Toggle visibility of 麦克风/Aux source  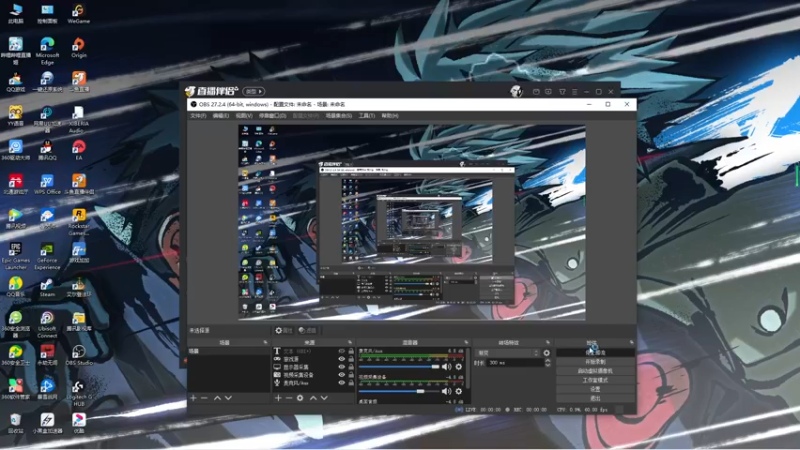tap(341, 382)
